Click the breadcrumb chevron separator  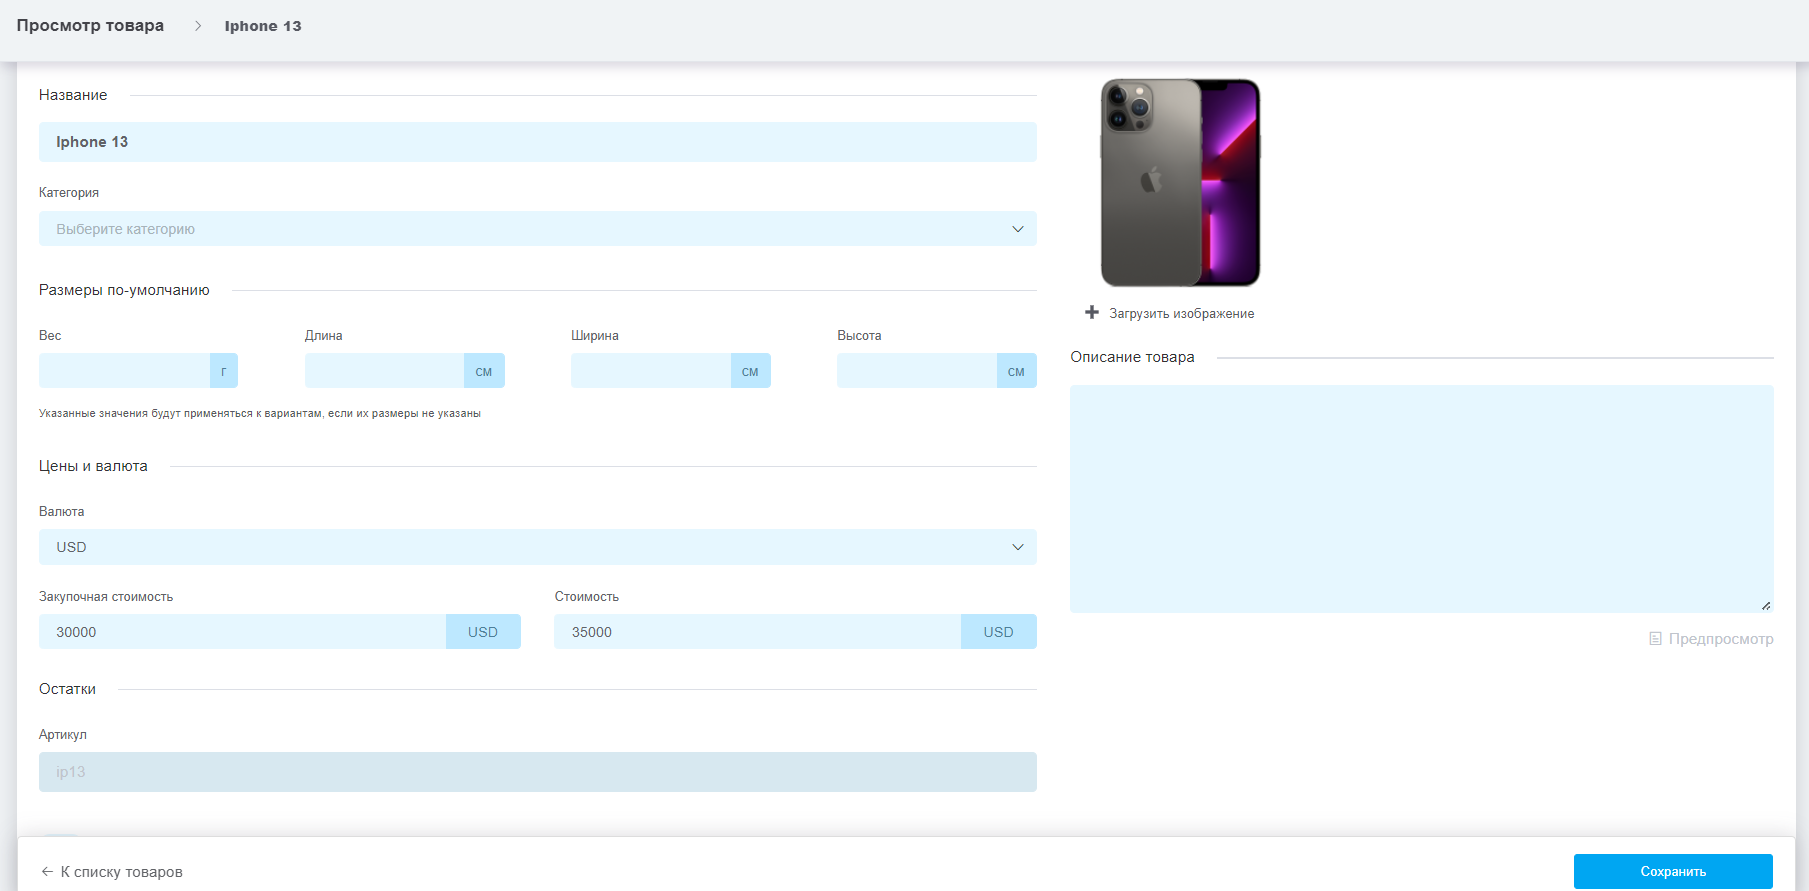(198, 26)
